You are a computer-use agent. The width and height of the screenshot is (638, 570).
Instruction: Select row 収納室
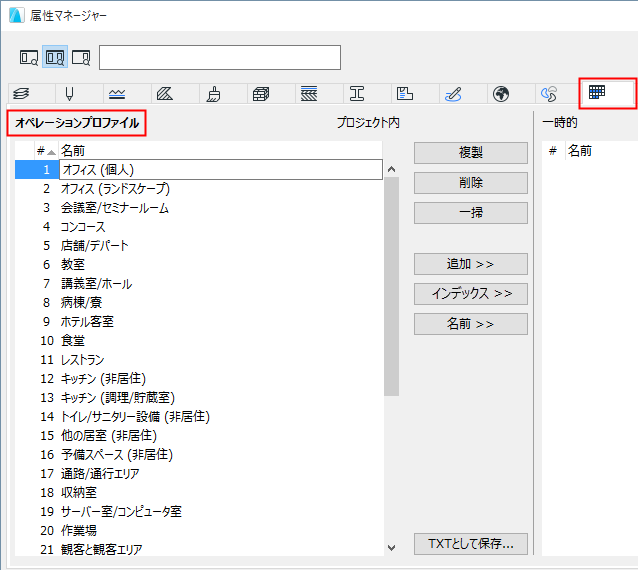click(x=199, y=492)
